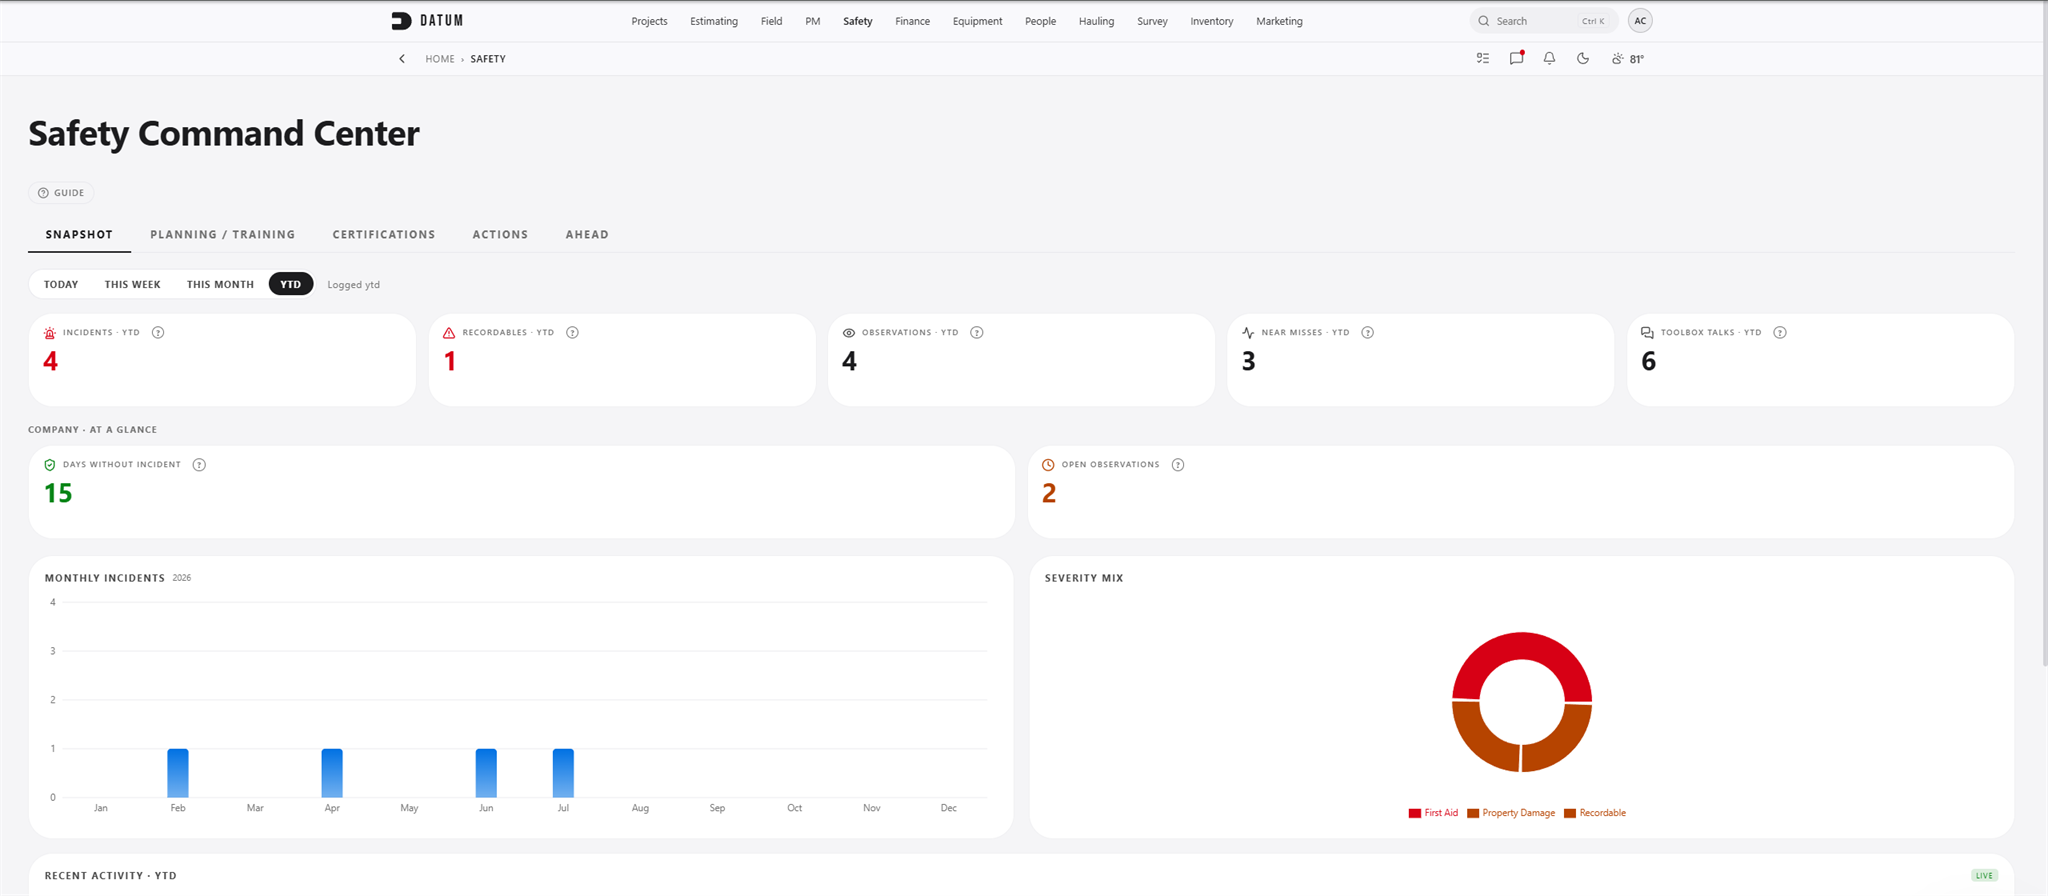Click the Observations eye icon

point(849,333)
